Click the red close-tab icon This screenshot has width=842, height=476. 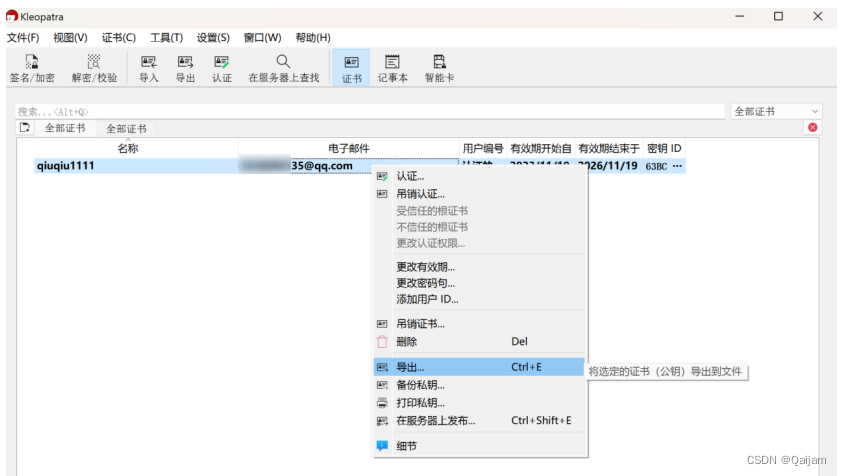tap(812, 127)
